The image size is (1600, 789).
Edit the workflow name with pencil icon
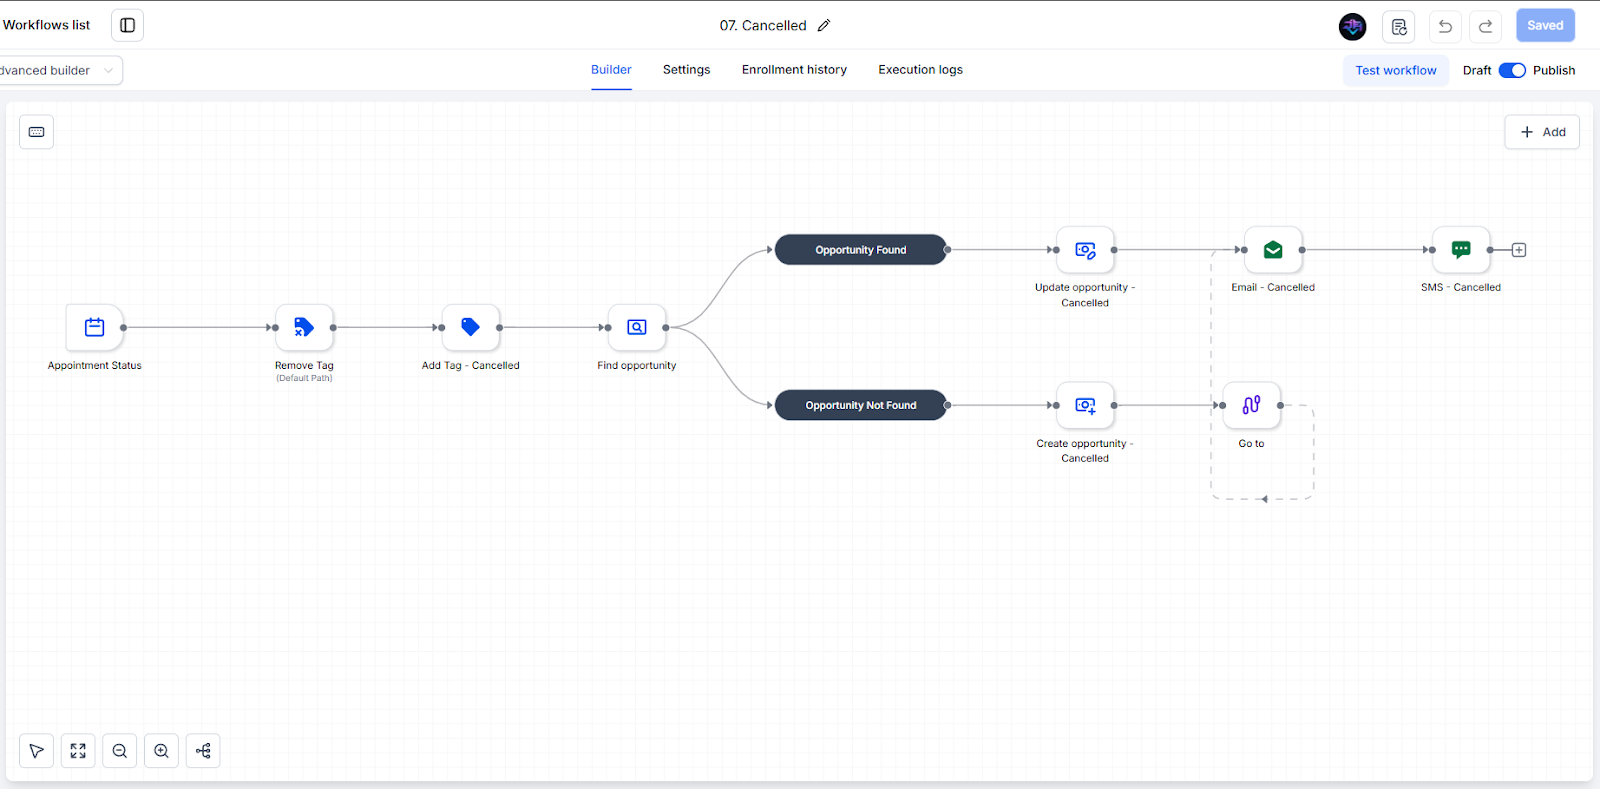pyautogui.click(x=824, y=26)
